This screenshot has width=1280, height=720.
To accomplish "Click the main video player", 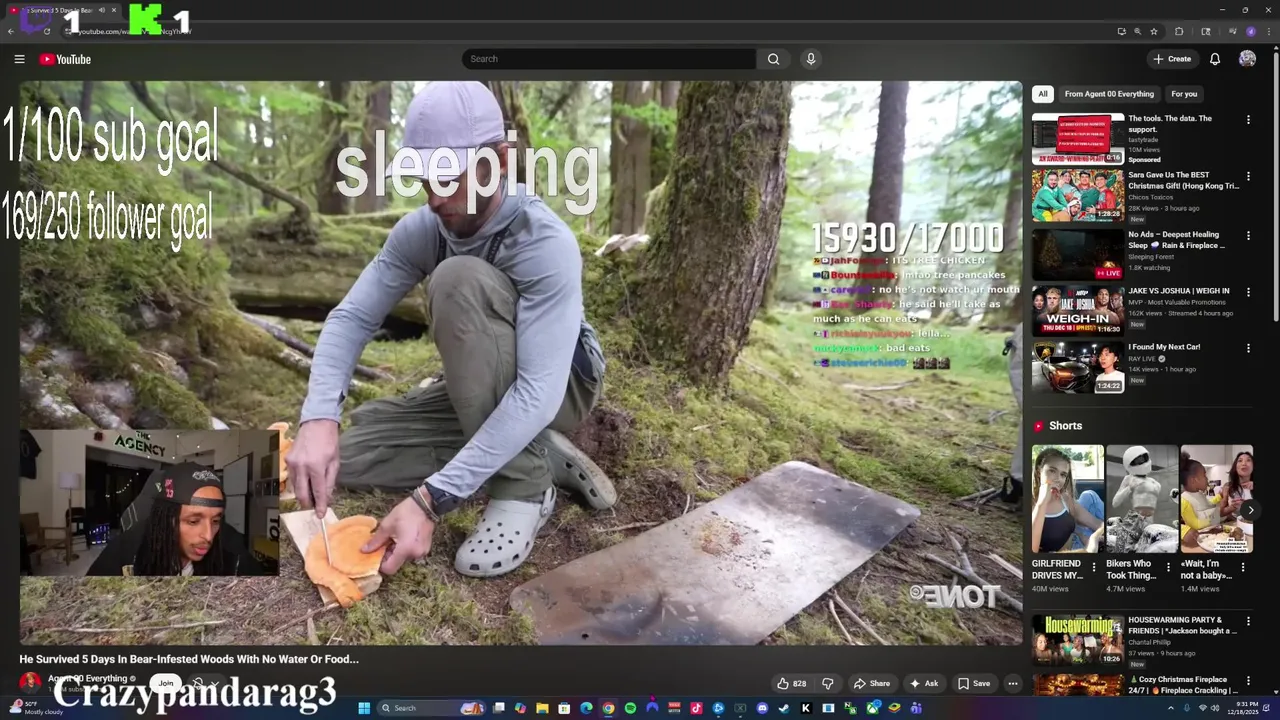I will (521, 363).
